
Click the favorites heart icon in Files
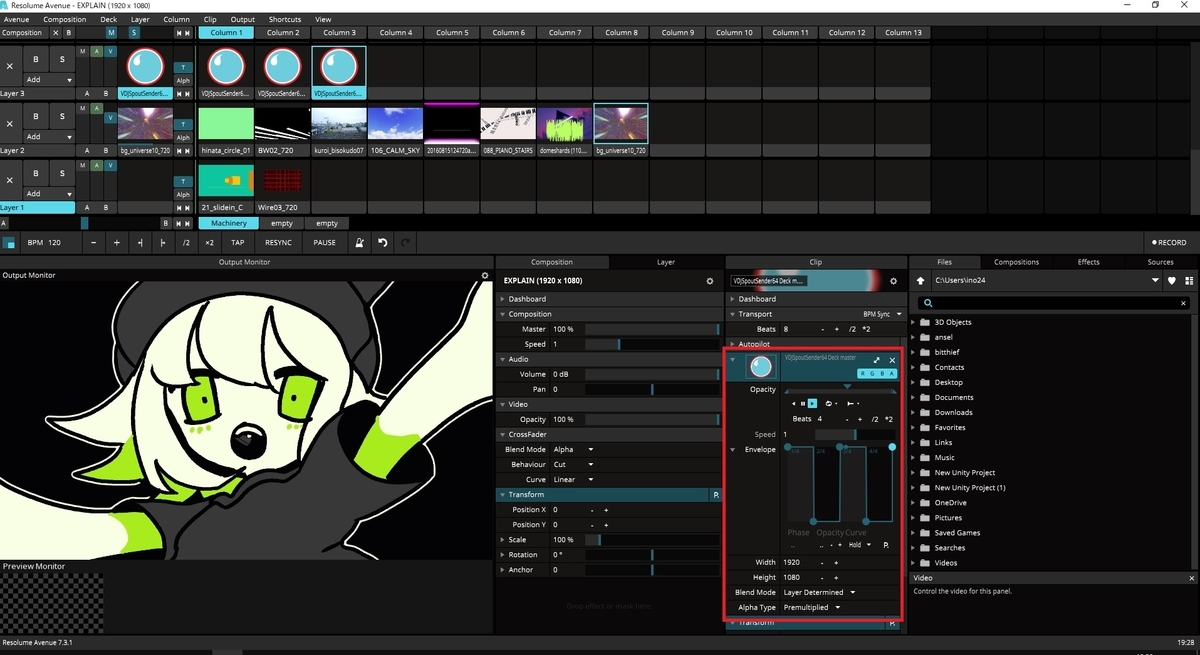(x=1172, y=281)
